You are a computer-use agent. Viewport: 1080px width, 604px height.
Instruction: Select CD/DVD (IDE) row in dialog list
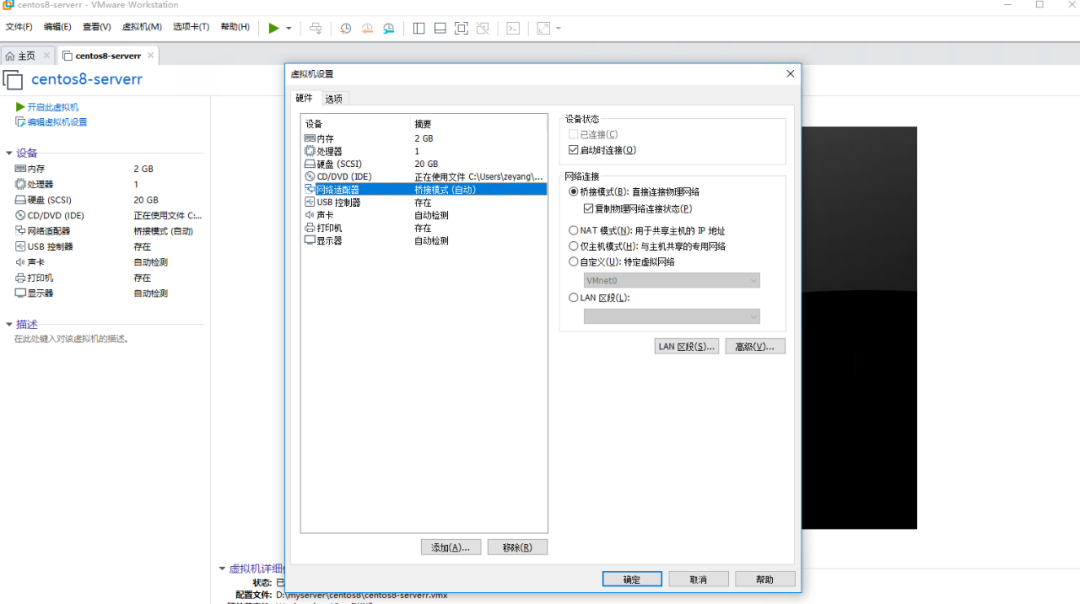[424, 176]
